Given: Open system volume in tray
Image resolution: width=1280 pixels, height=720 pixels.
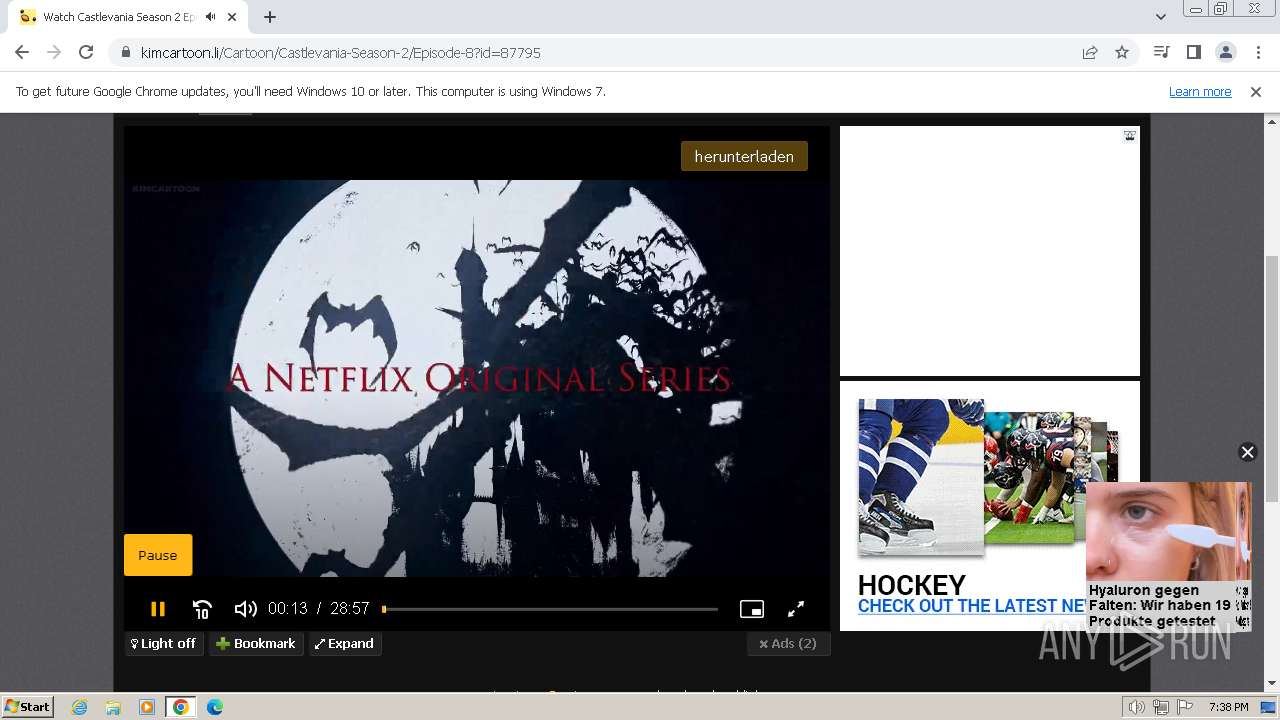Looking at the screenshot, I should coord(1137,707).
